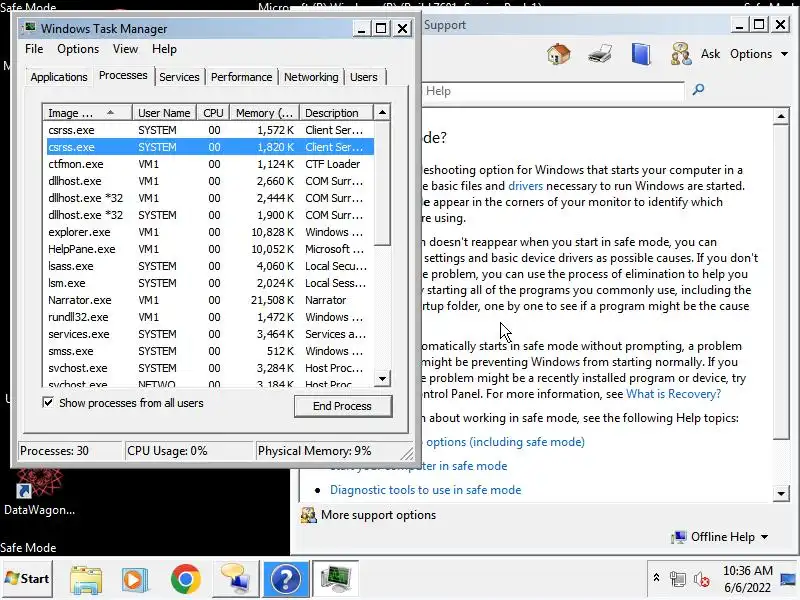
Task: Show hidden tray icons arrow
Action: pos(656,578)
